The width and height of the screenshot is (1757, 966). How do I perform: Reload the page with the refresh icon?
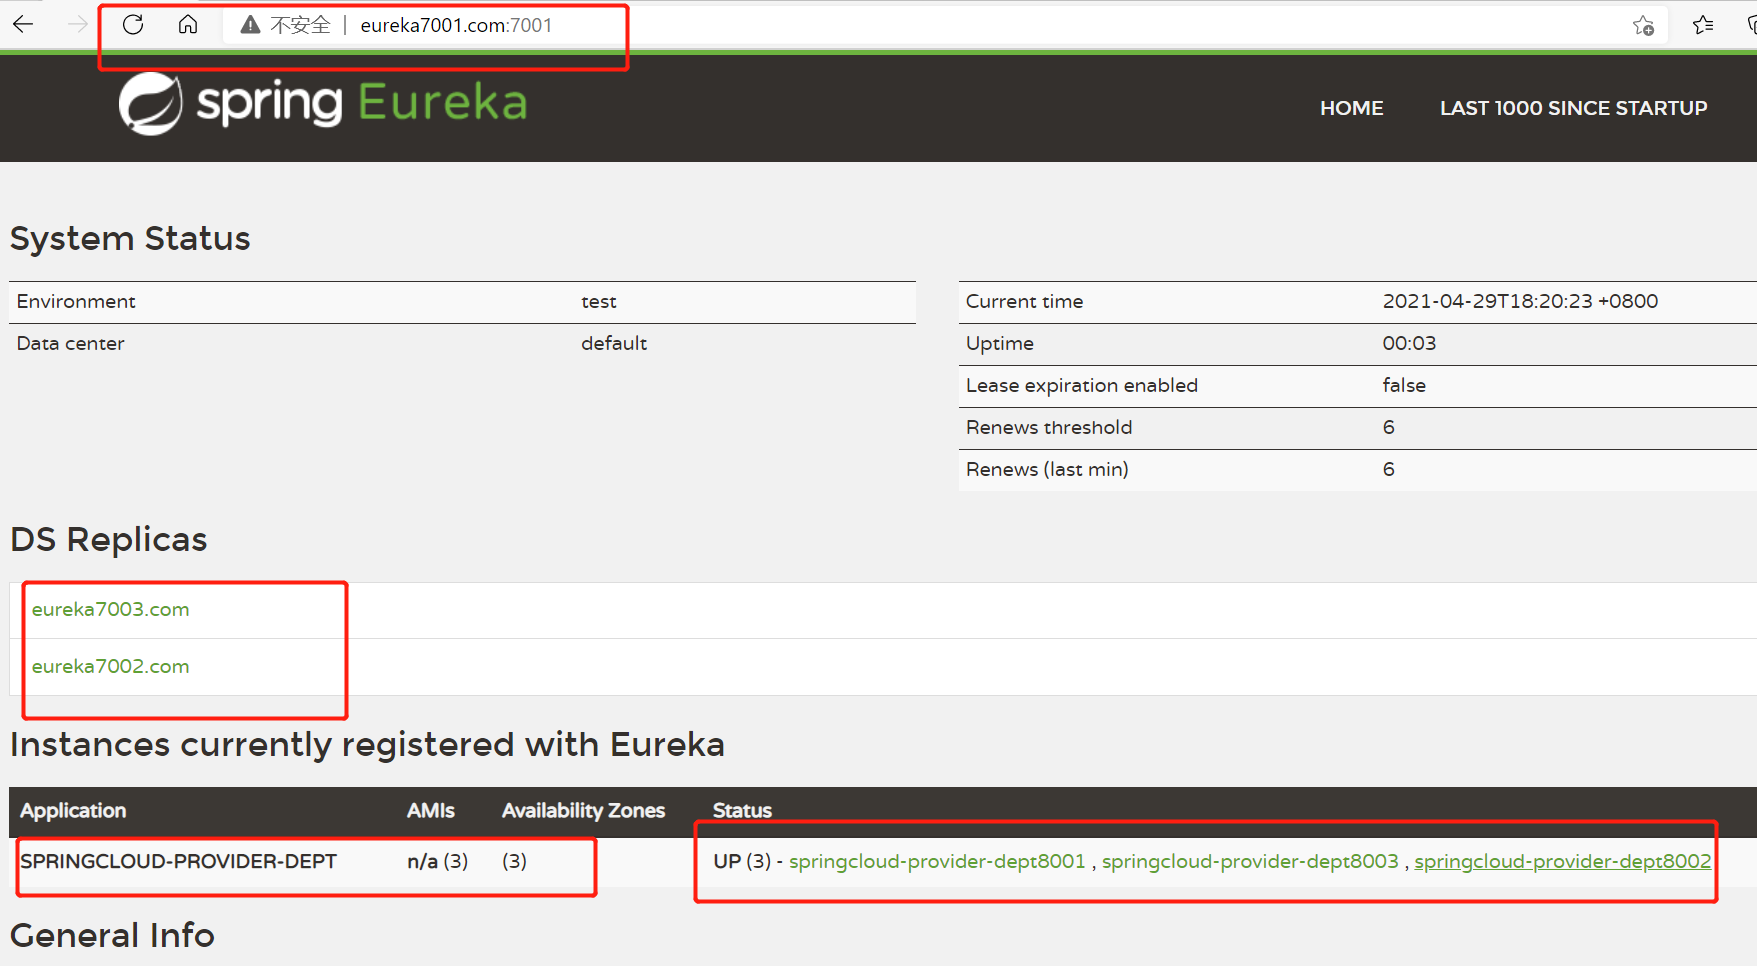click(x=133, y=24)
